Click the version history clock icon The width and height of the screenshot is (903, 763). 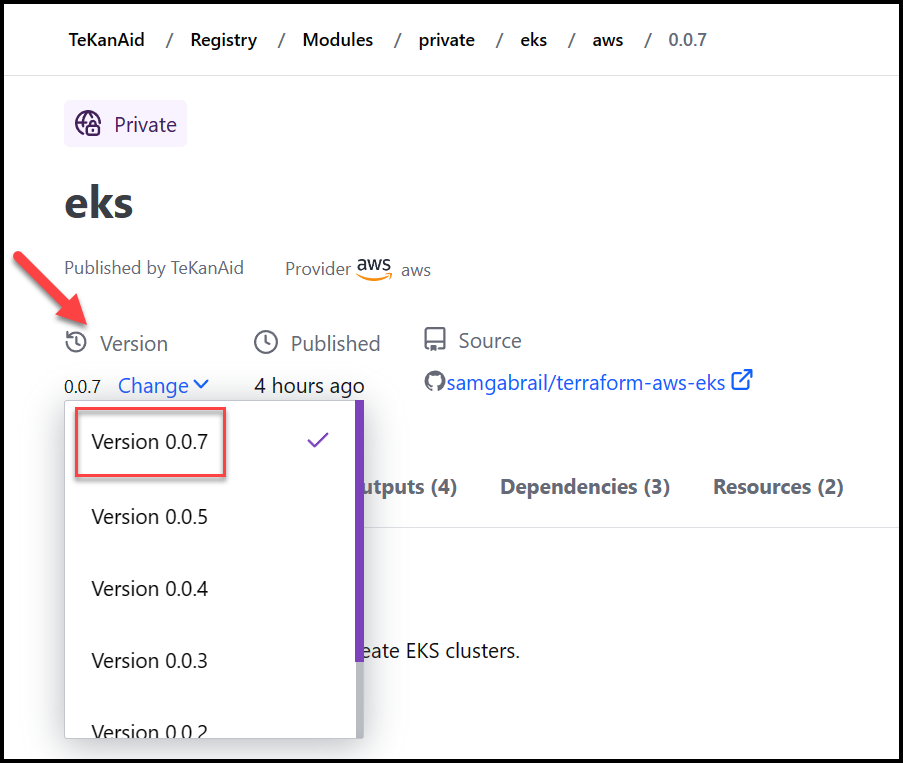(73, 342)
